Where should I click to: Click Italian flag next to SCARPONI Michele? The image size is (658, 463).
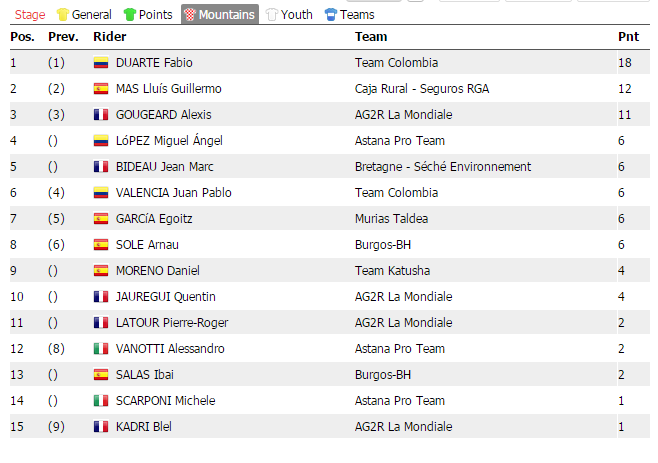click(101, 401)
